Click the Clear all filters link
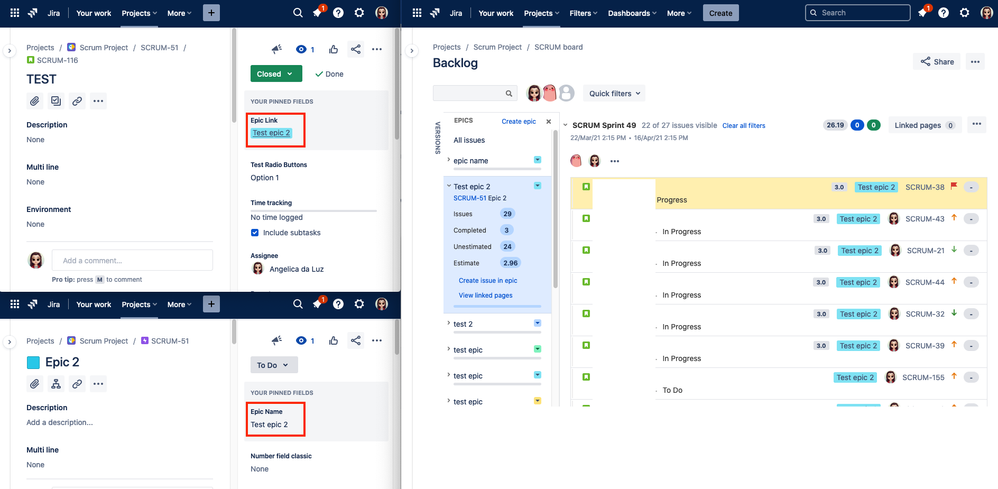Image resolution: width=998 pixels, height=489 pixels. click(743, 126)
